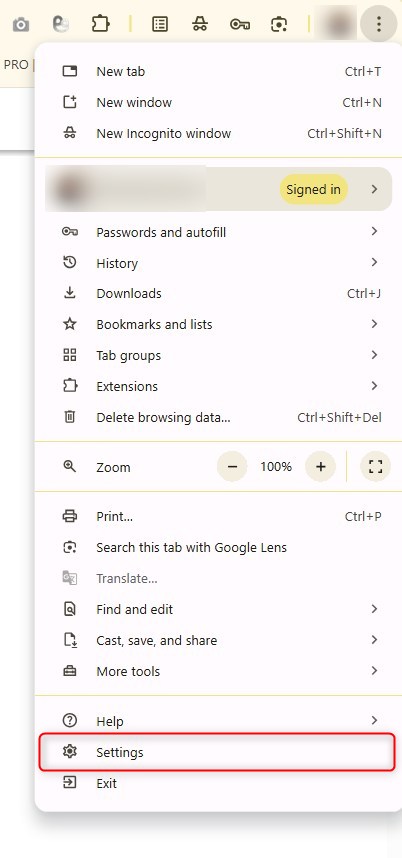Click the incognito-style spy extension icon
The image size is (402, 858).
(x=200, y=24)
